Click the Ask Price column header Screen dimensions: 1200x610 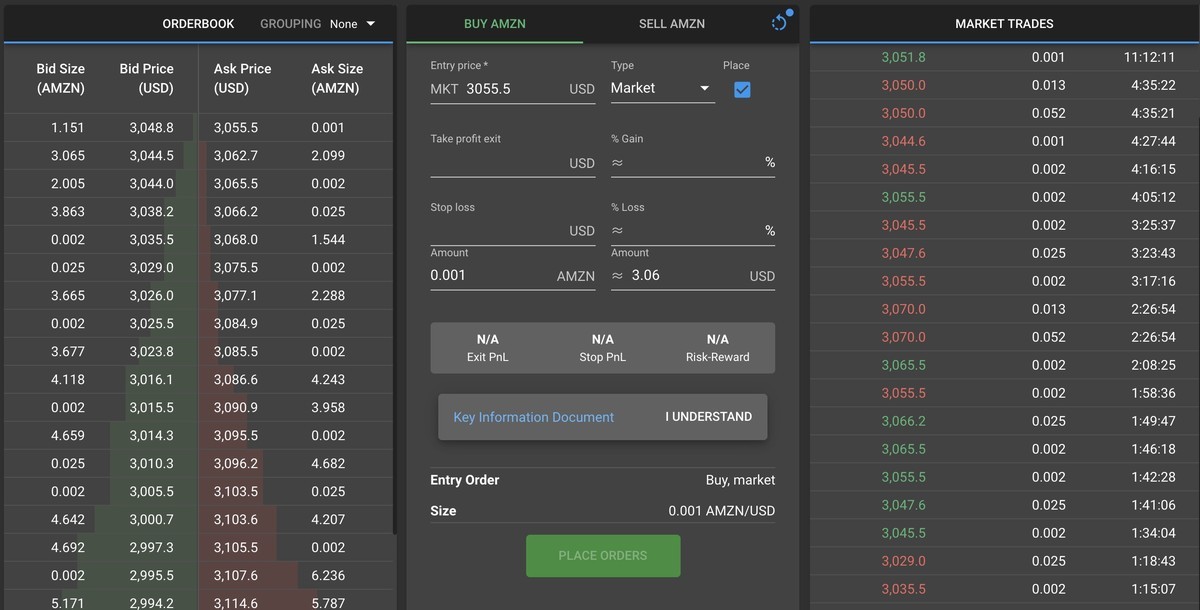(x=242, y=78)
